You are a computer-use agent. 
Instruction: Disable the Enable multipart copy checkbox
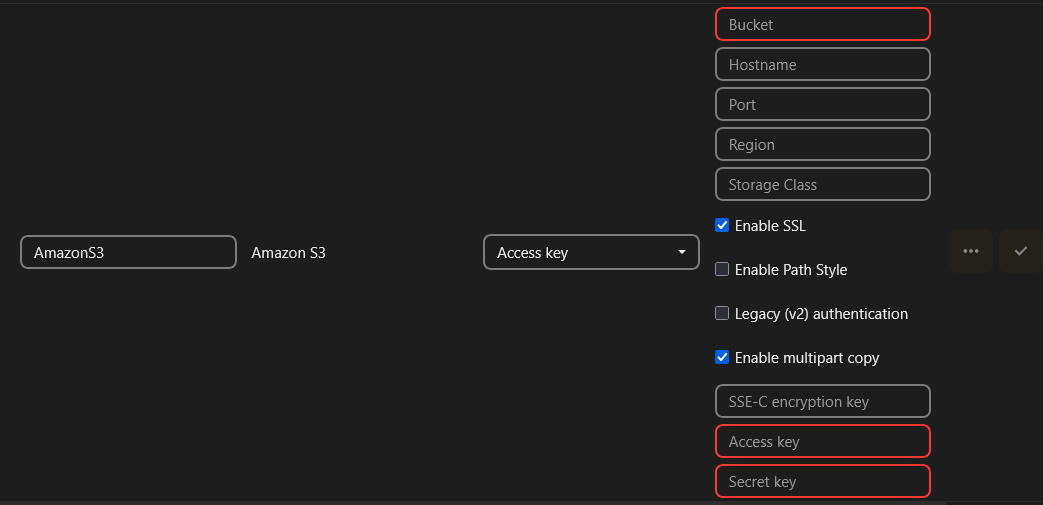(722, 358)
